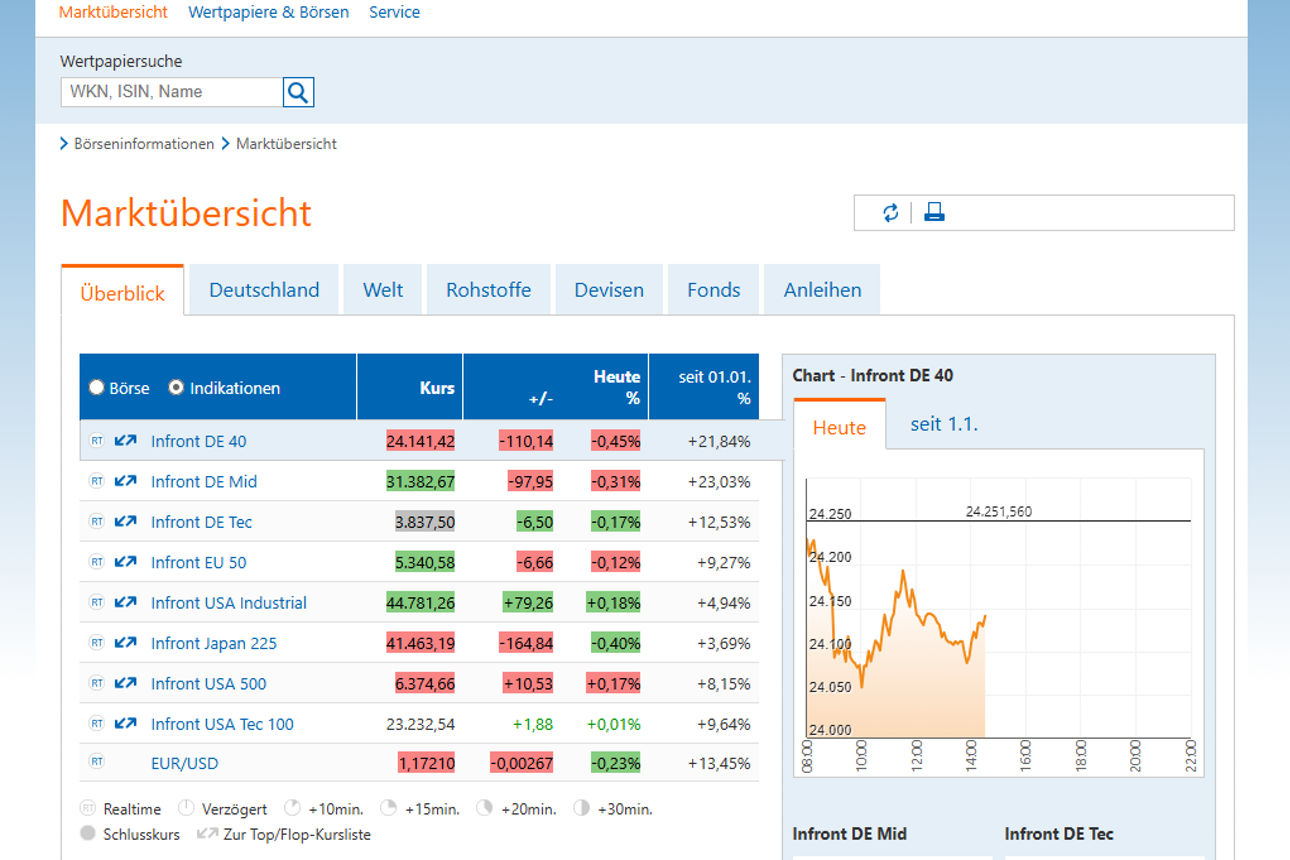
Task: Focus the WKN, ISIN, Name search field
Action: 172,92
